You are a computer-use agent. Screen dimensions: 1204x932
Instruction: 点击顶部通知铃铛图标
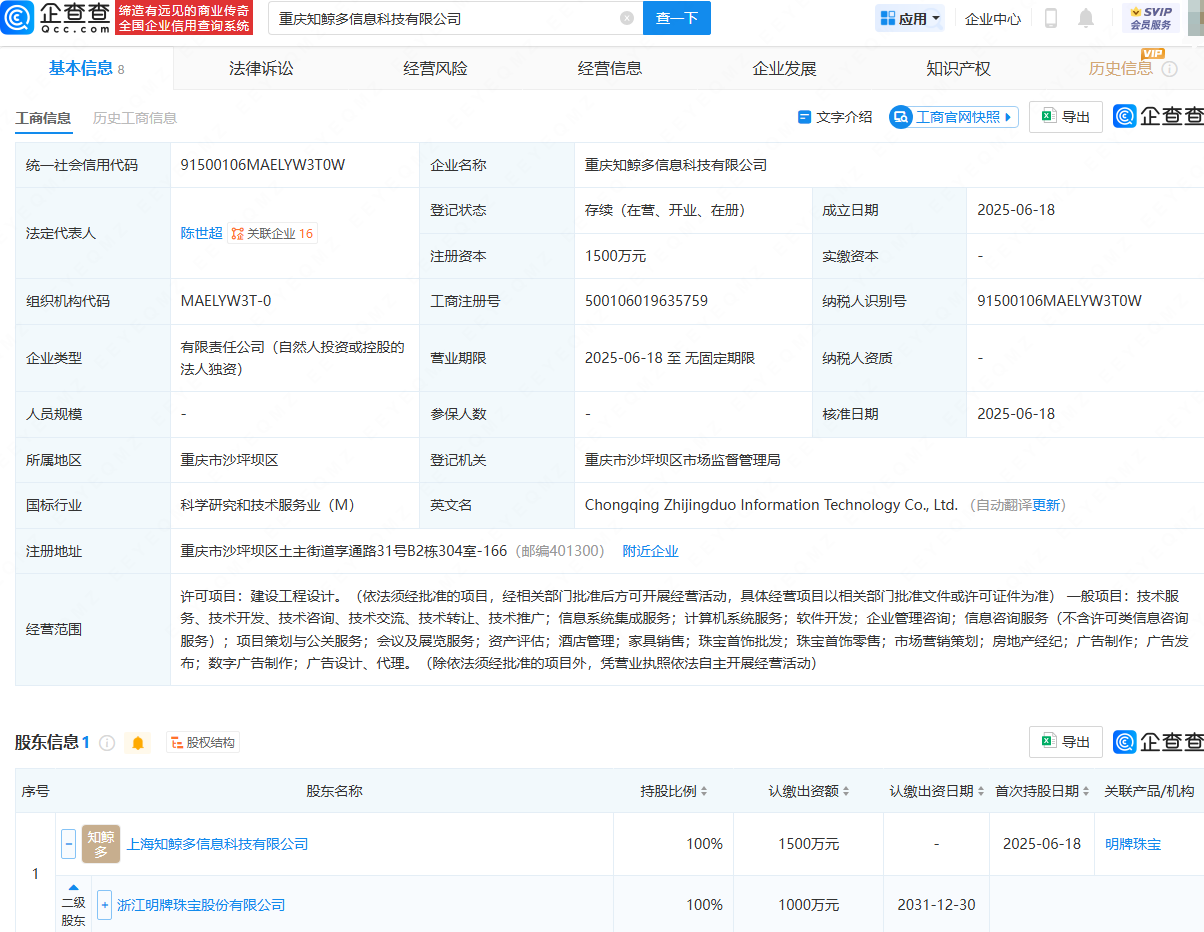click(x=1086, y=19)
